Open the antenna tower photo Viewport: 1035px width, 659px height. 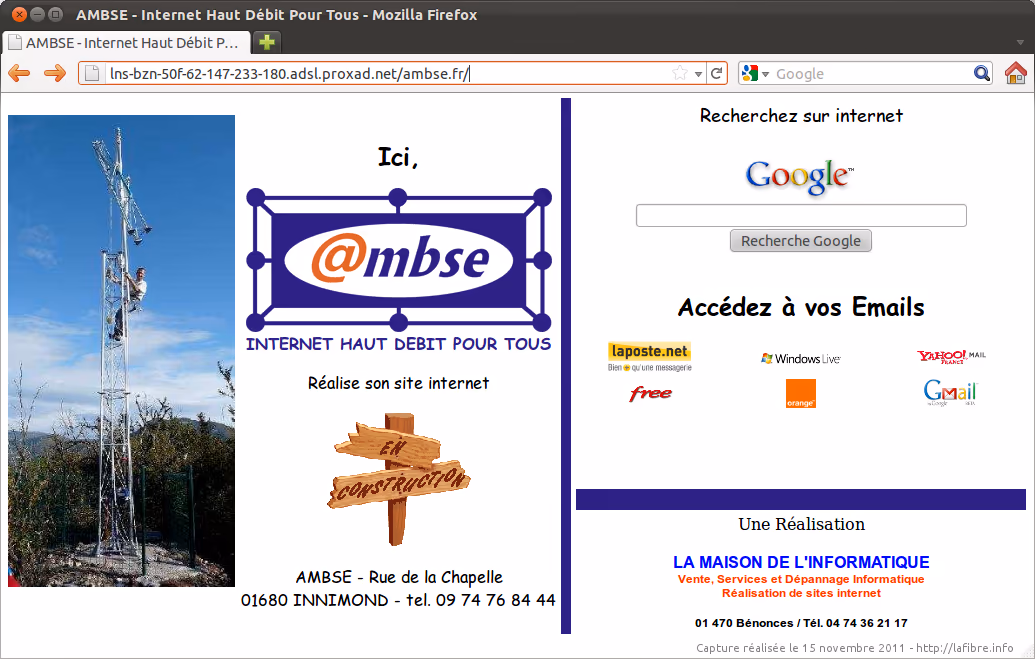121,351
